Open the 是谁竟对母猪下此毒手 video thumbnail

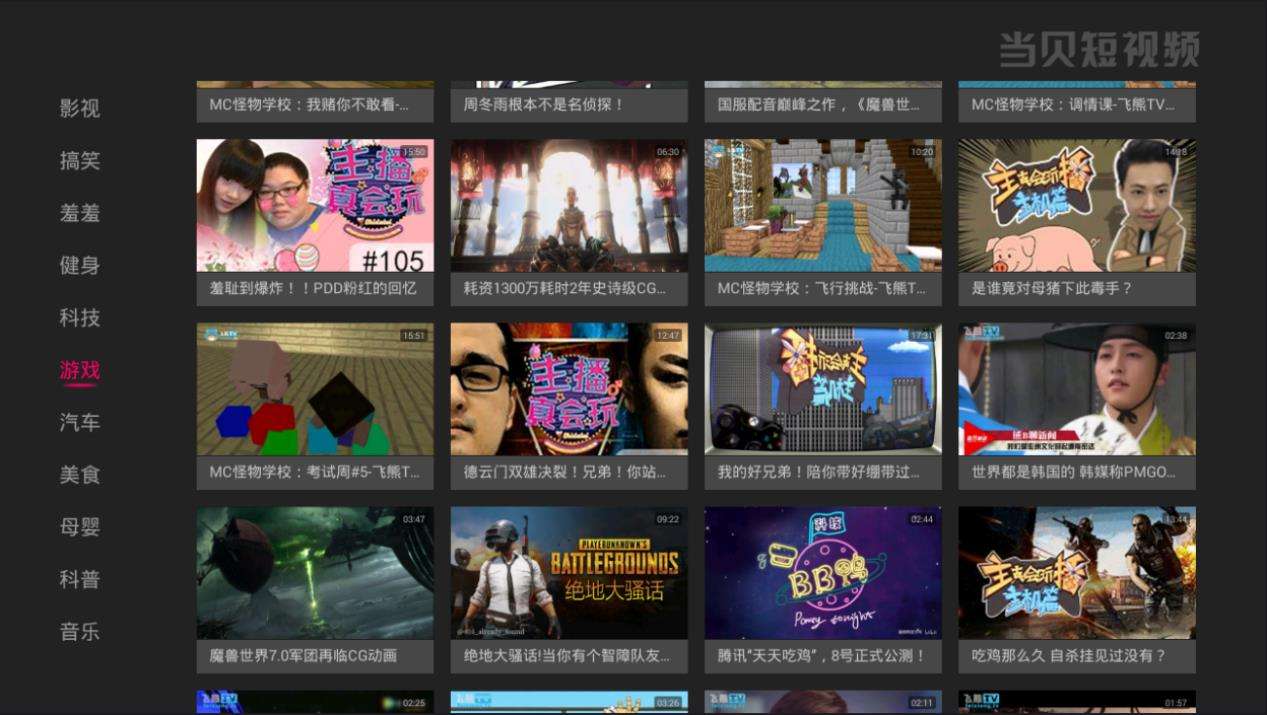[1077, 205]
